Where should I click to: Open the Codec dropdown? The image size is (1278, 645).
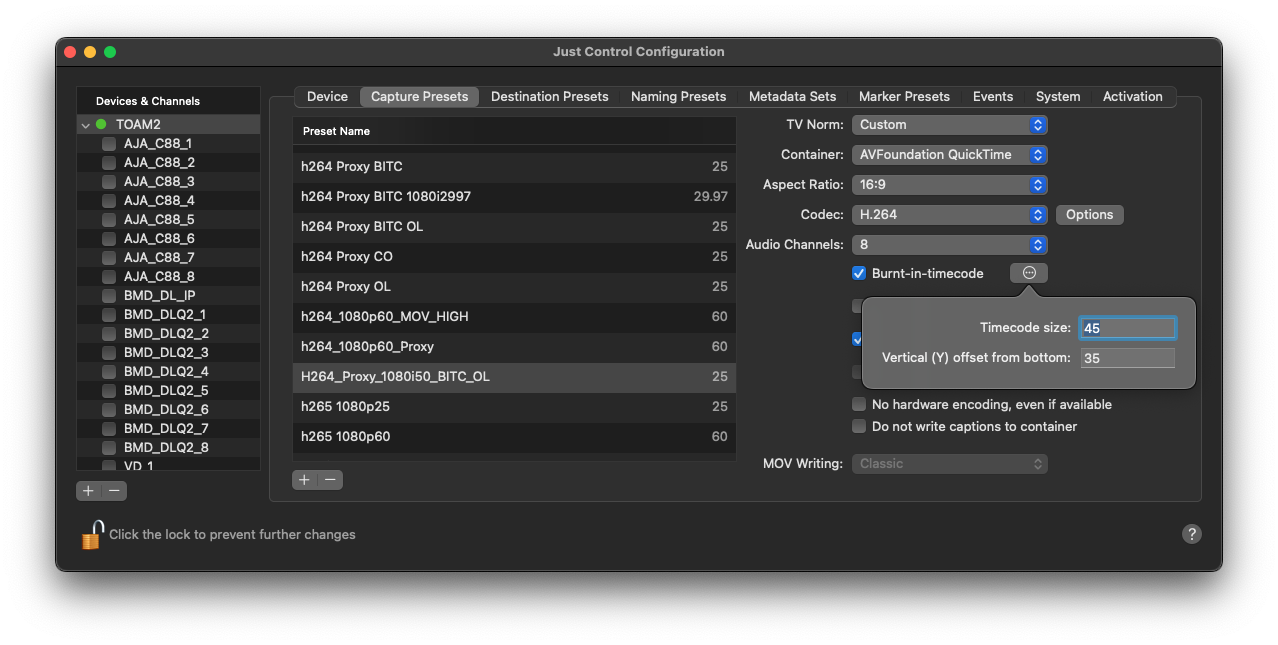coord(949,215)
